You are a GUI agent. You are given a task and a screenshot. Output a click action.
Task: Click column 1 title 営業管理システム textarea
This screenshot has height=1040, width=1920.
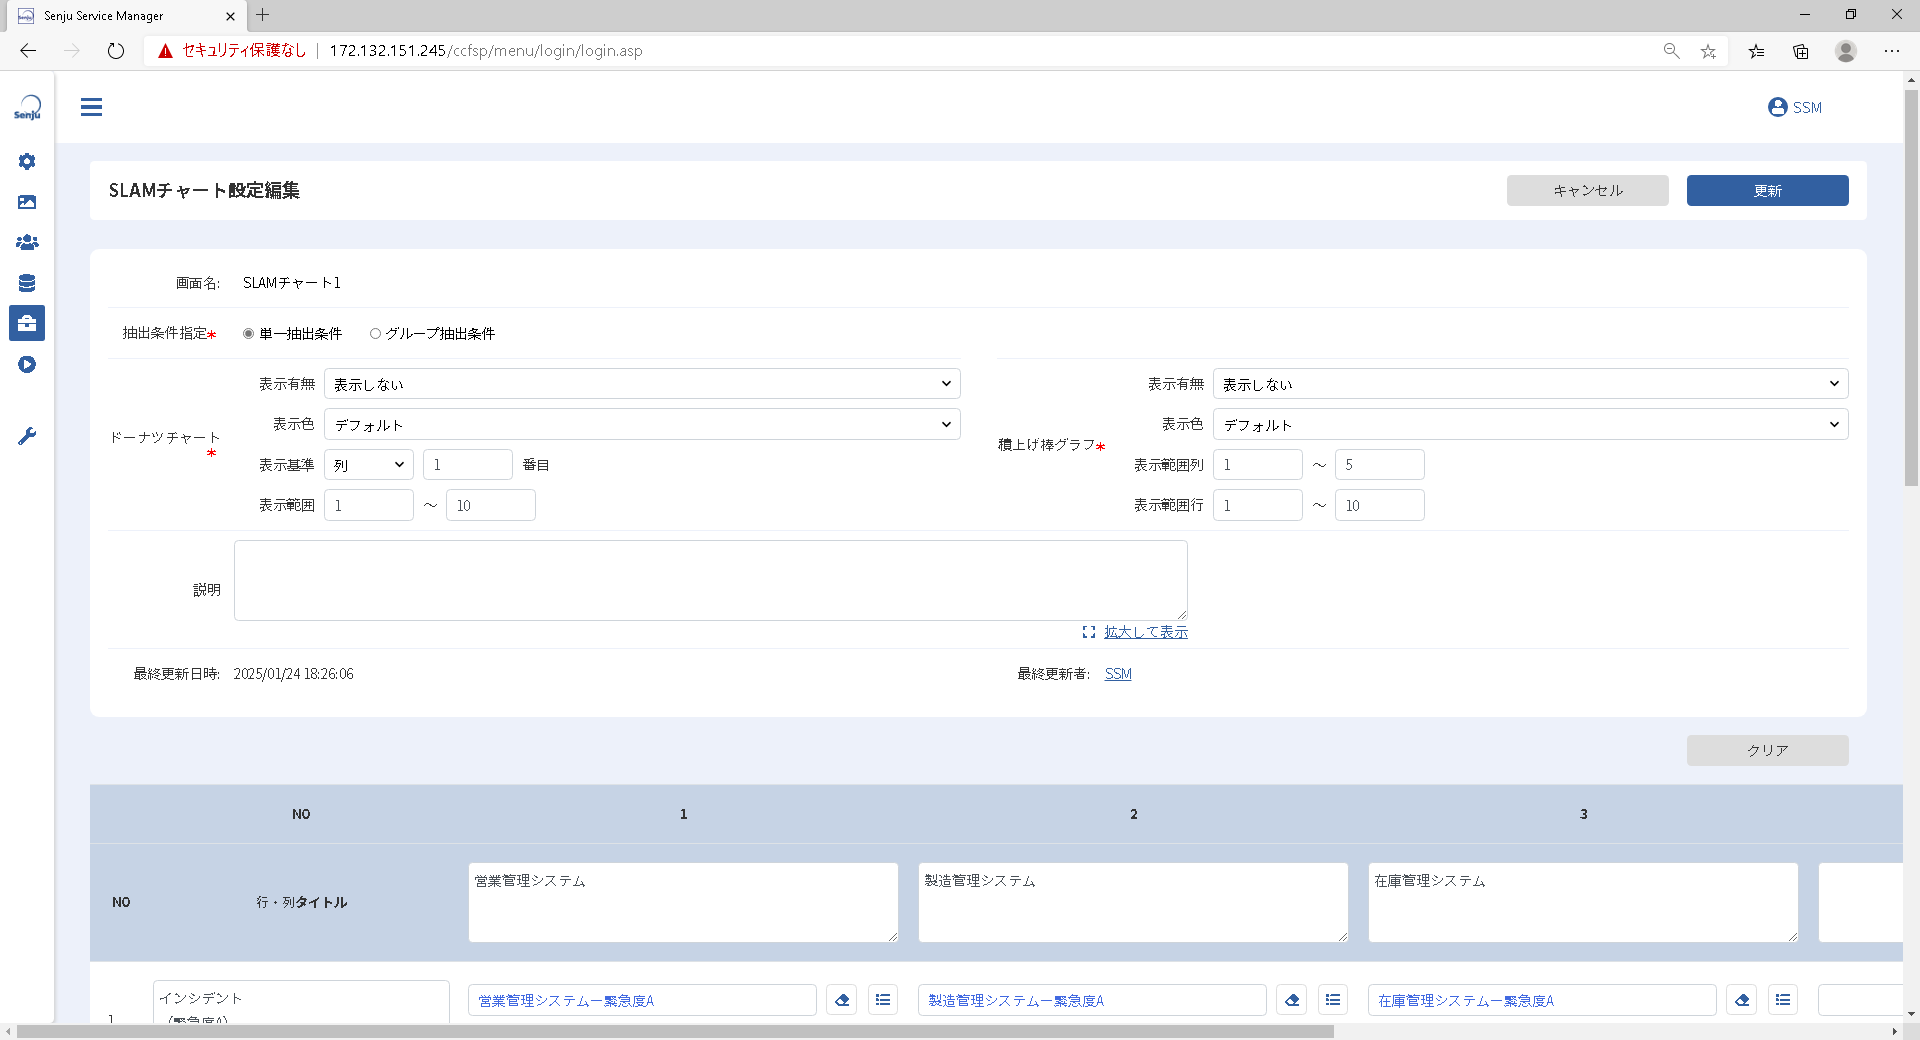click(683, 902)
